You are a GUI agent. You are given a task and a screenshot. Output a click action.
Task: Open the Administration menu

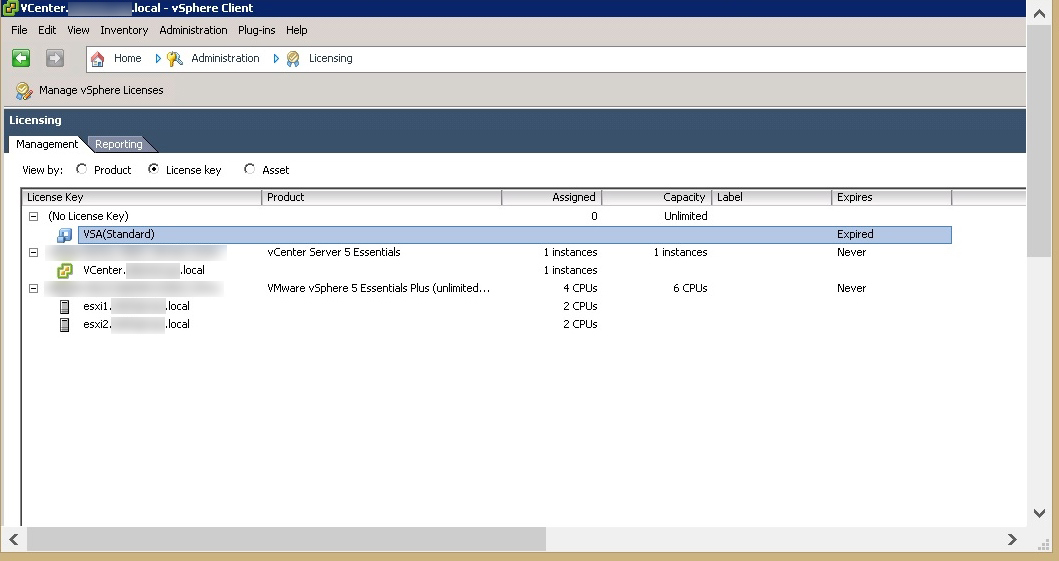pos(193,30)
